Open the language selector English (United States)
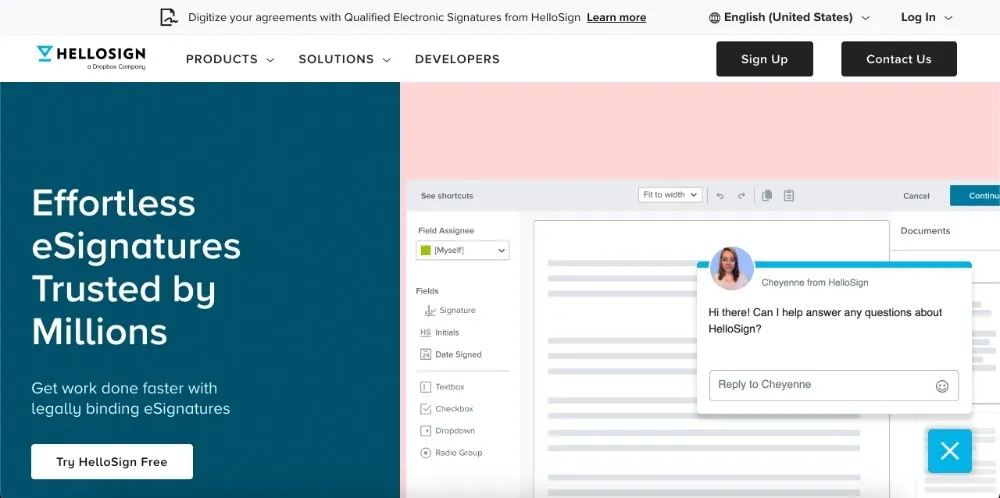1000x498 pixels. coord(789,18)
